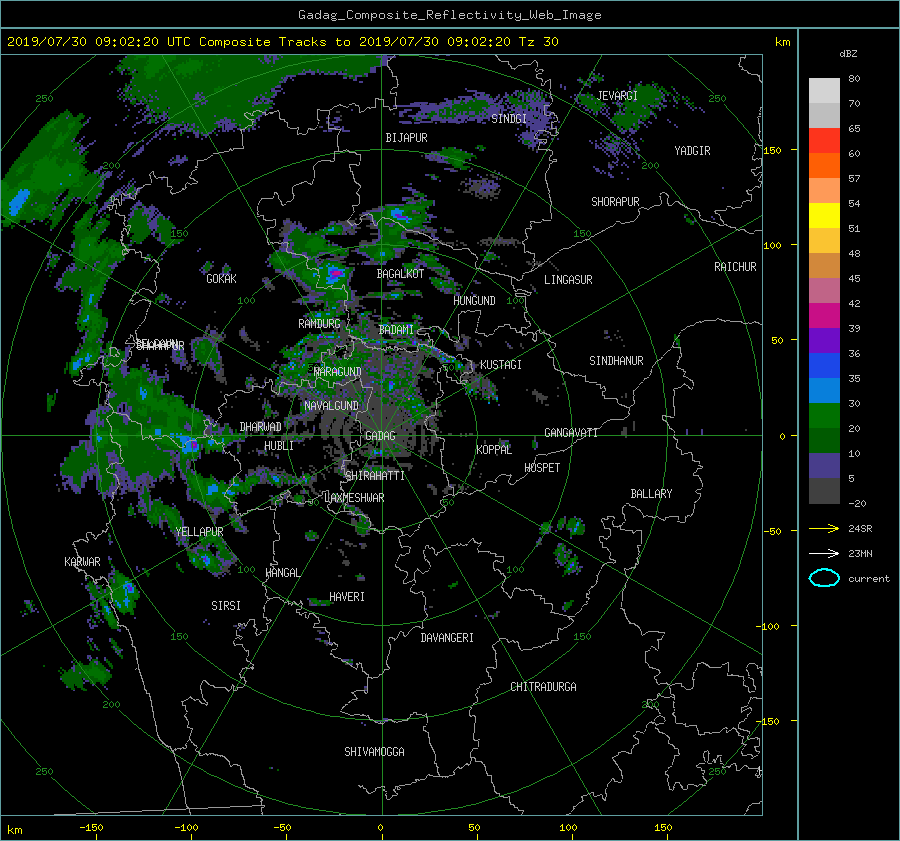Click the legend value '80' at scale top
The width and height of the screenshot is (900, 841).
(854, 79)
